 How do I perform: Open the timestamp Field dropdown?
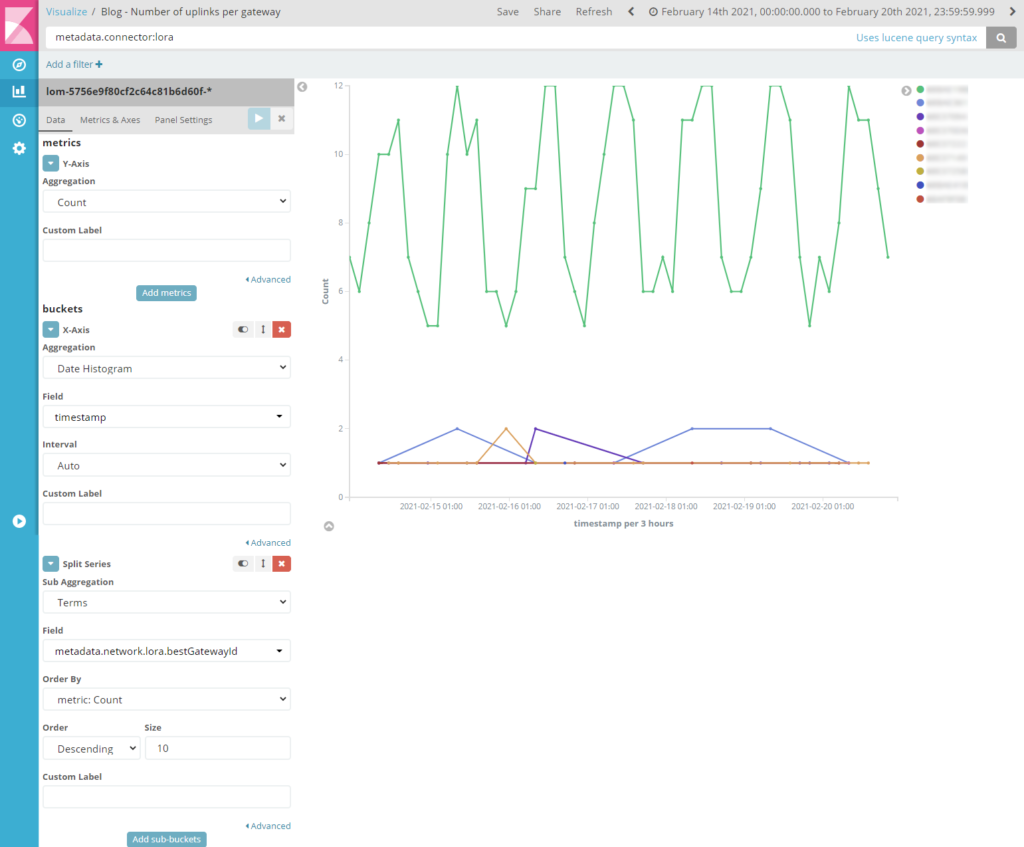pyautogui.click(x=167, y=417)
